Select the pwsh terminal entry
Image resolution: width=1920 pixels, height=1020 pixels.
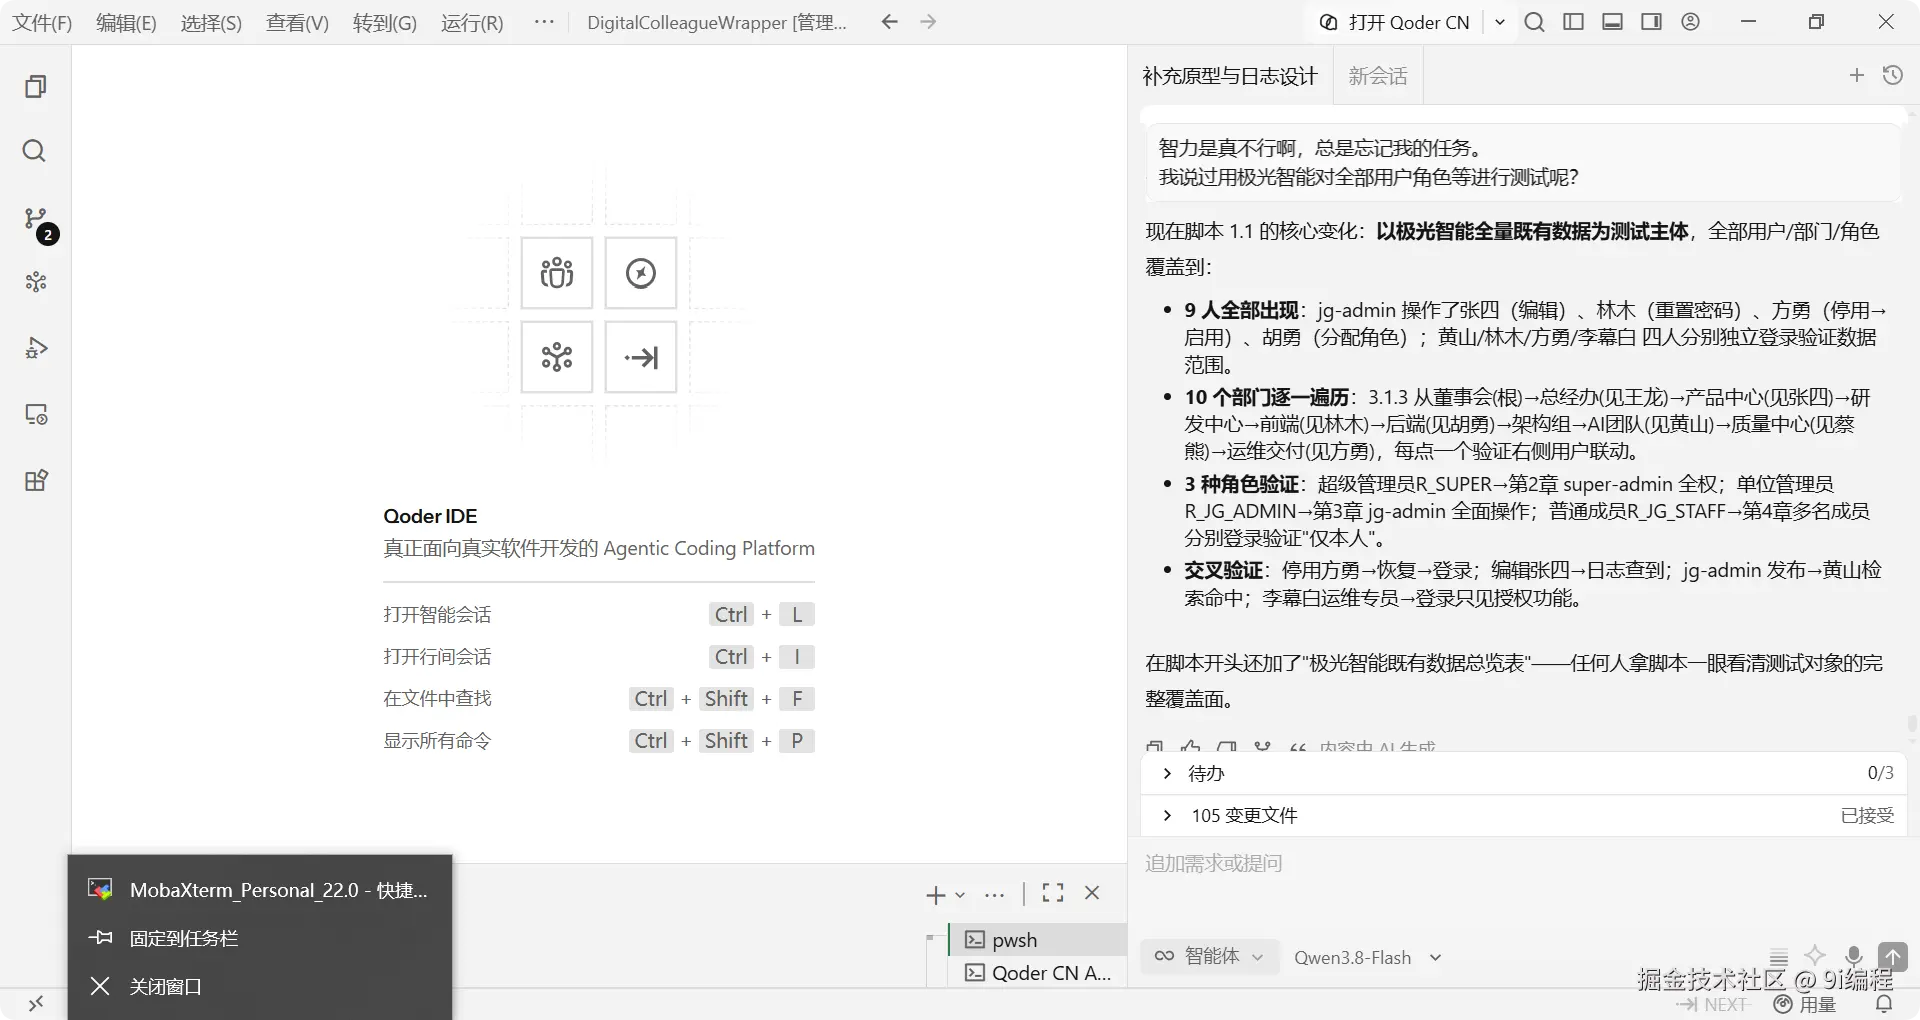coord(1038,939)
